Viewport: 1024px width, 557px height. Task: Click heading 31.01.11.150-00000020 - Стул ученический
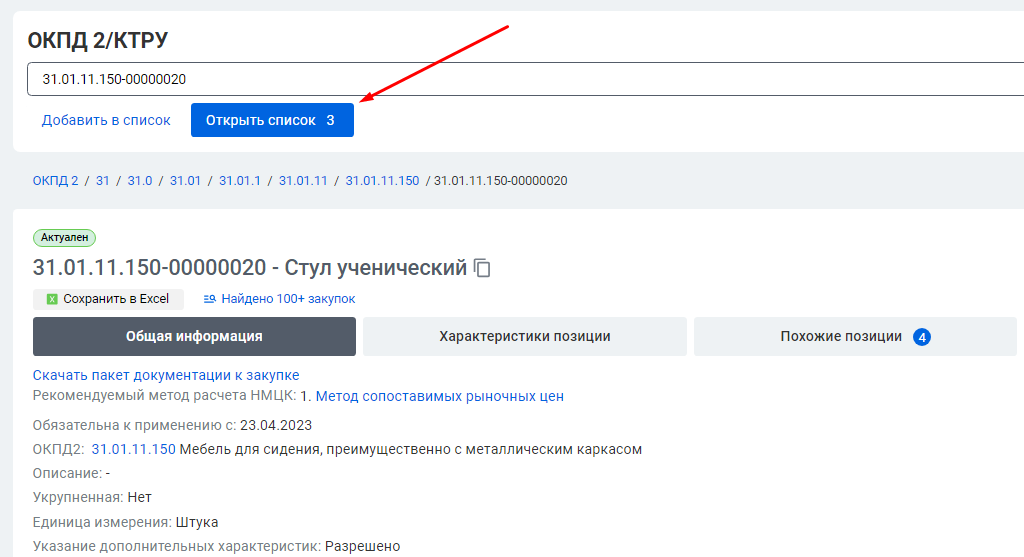tap(249, 268)
